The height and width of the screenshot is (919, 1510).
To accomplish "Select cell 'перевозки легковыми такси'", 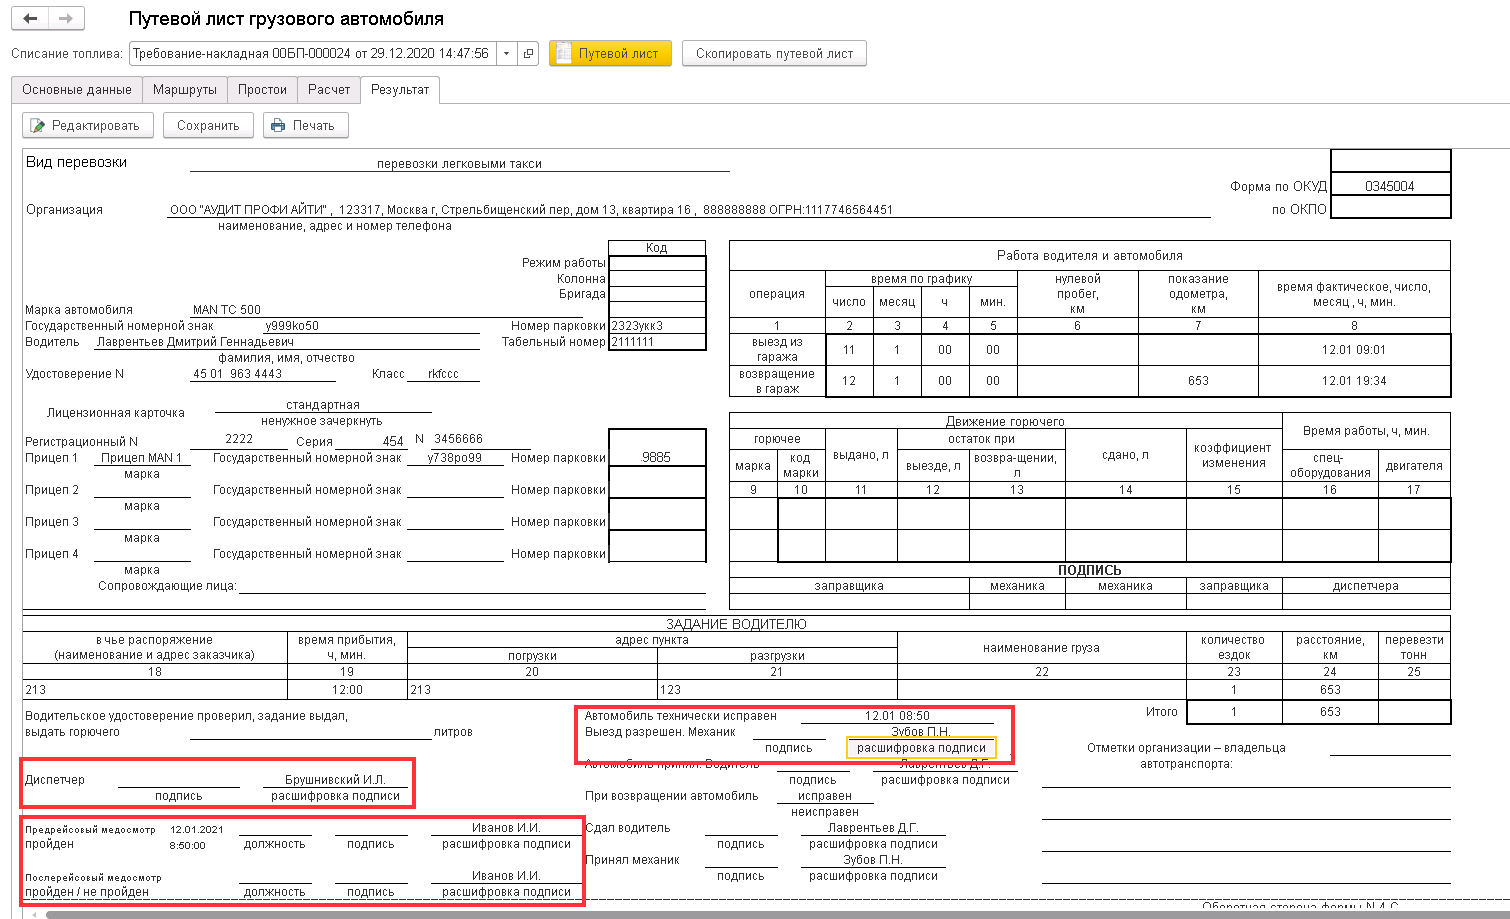I will [459, 164].
